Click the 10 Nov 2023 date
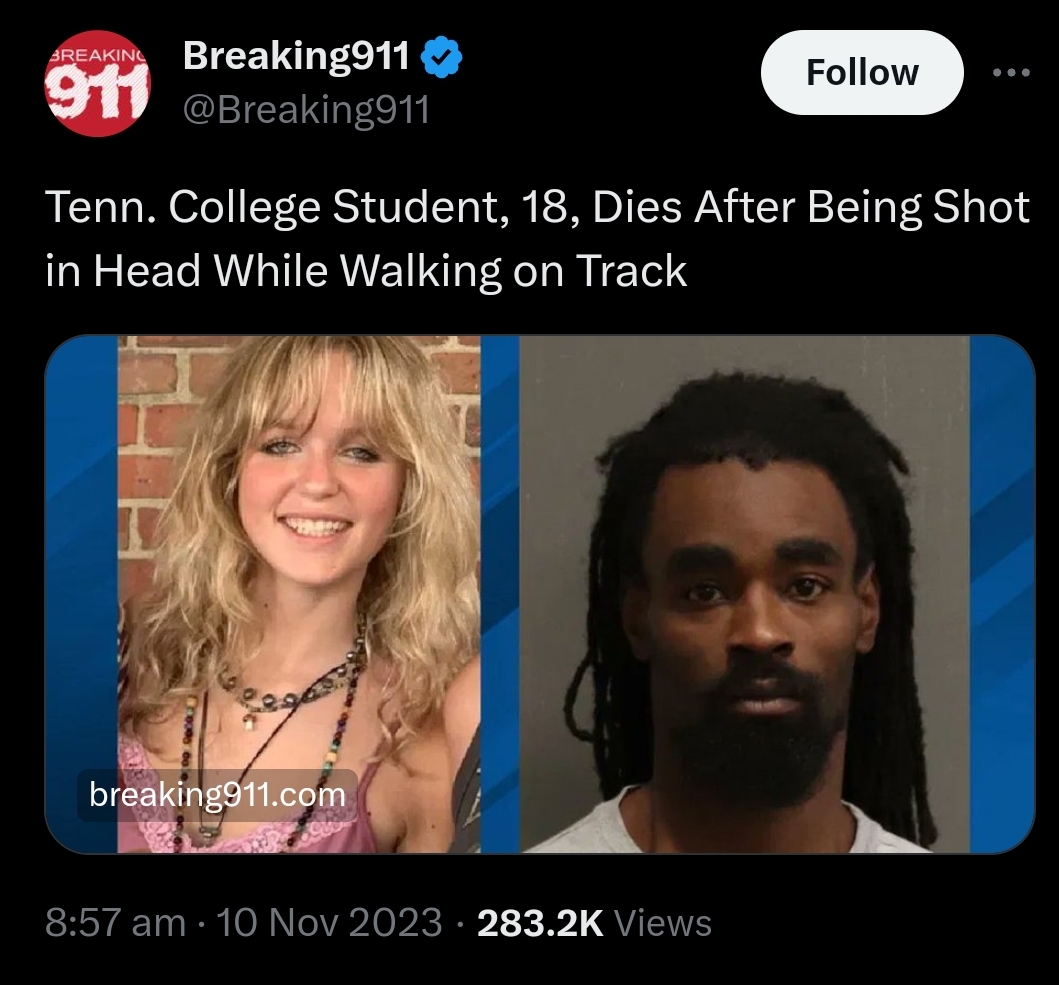 pyautogui.click(x=329, y=923)
